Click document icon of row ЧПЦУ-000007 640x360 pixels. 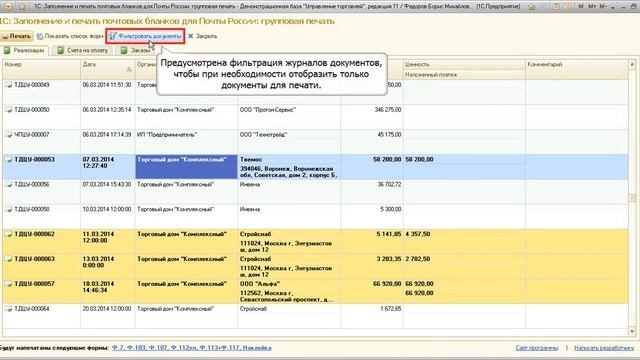(9, 135)
